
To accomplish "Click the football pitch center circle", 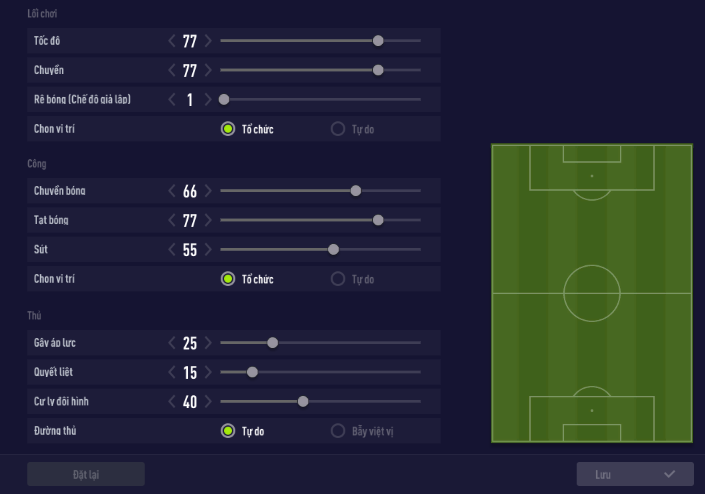I will point(591,293).
